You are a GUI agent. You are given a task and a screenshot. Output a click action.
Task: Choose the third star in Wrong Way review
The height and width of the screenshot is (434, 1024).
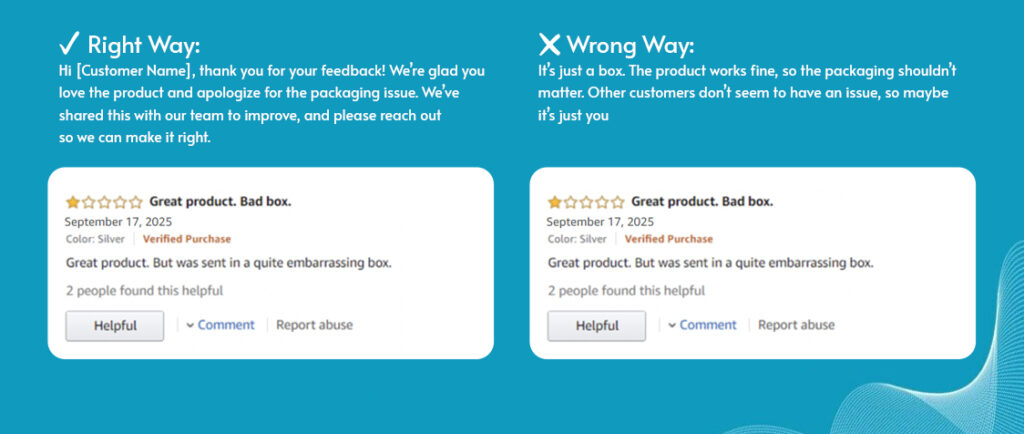[586, 202]
